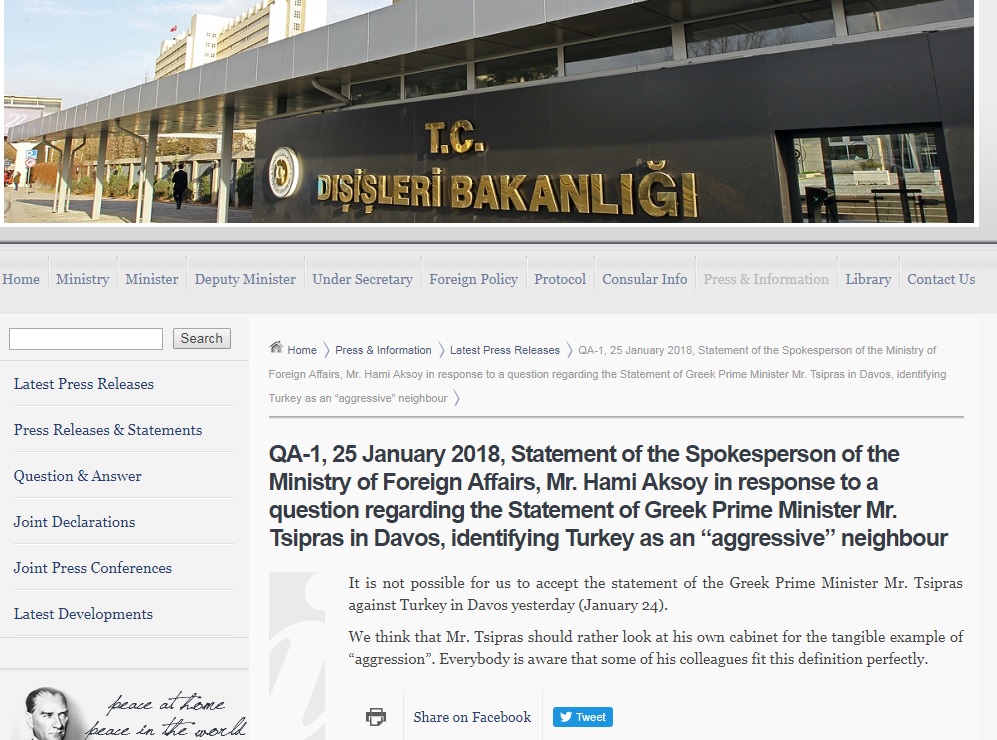Share the article on Facebook
Screen dimensions: 997x740
[472, 717]
